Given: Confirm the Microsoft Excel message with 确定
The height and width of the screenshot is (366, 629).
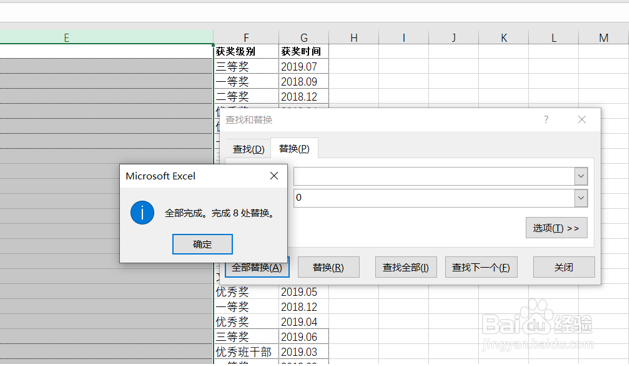Looking at the screenshot, I should click(x=202, y=244).
